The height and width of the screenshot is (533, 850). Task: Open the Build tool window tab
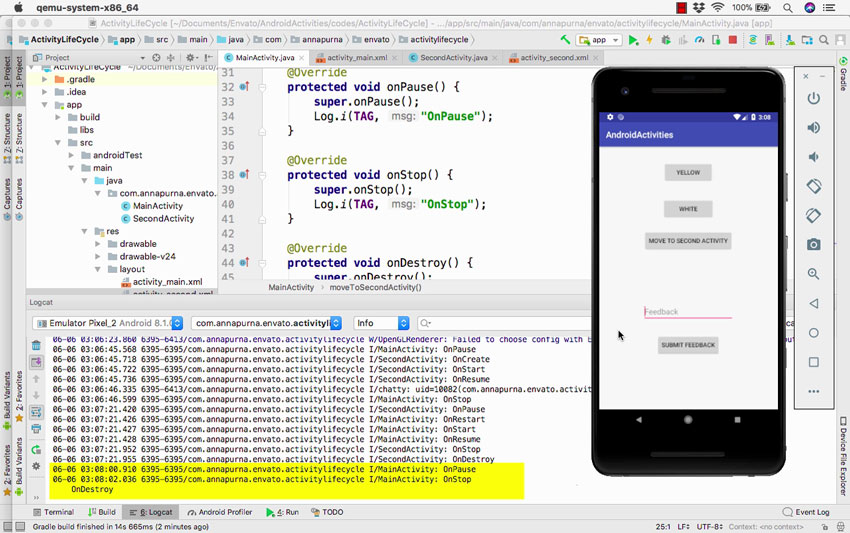[102, 512]
